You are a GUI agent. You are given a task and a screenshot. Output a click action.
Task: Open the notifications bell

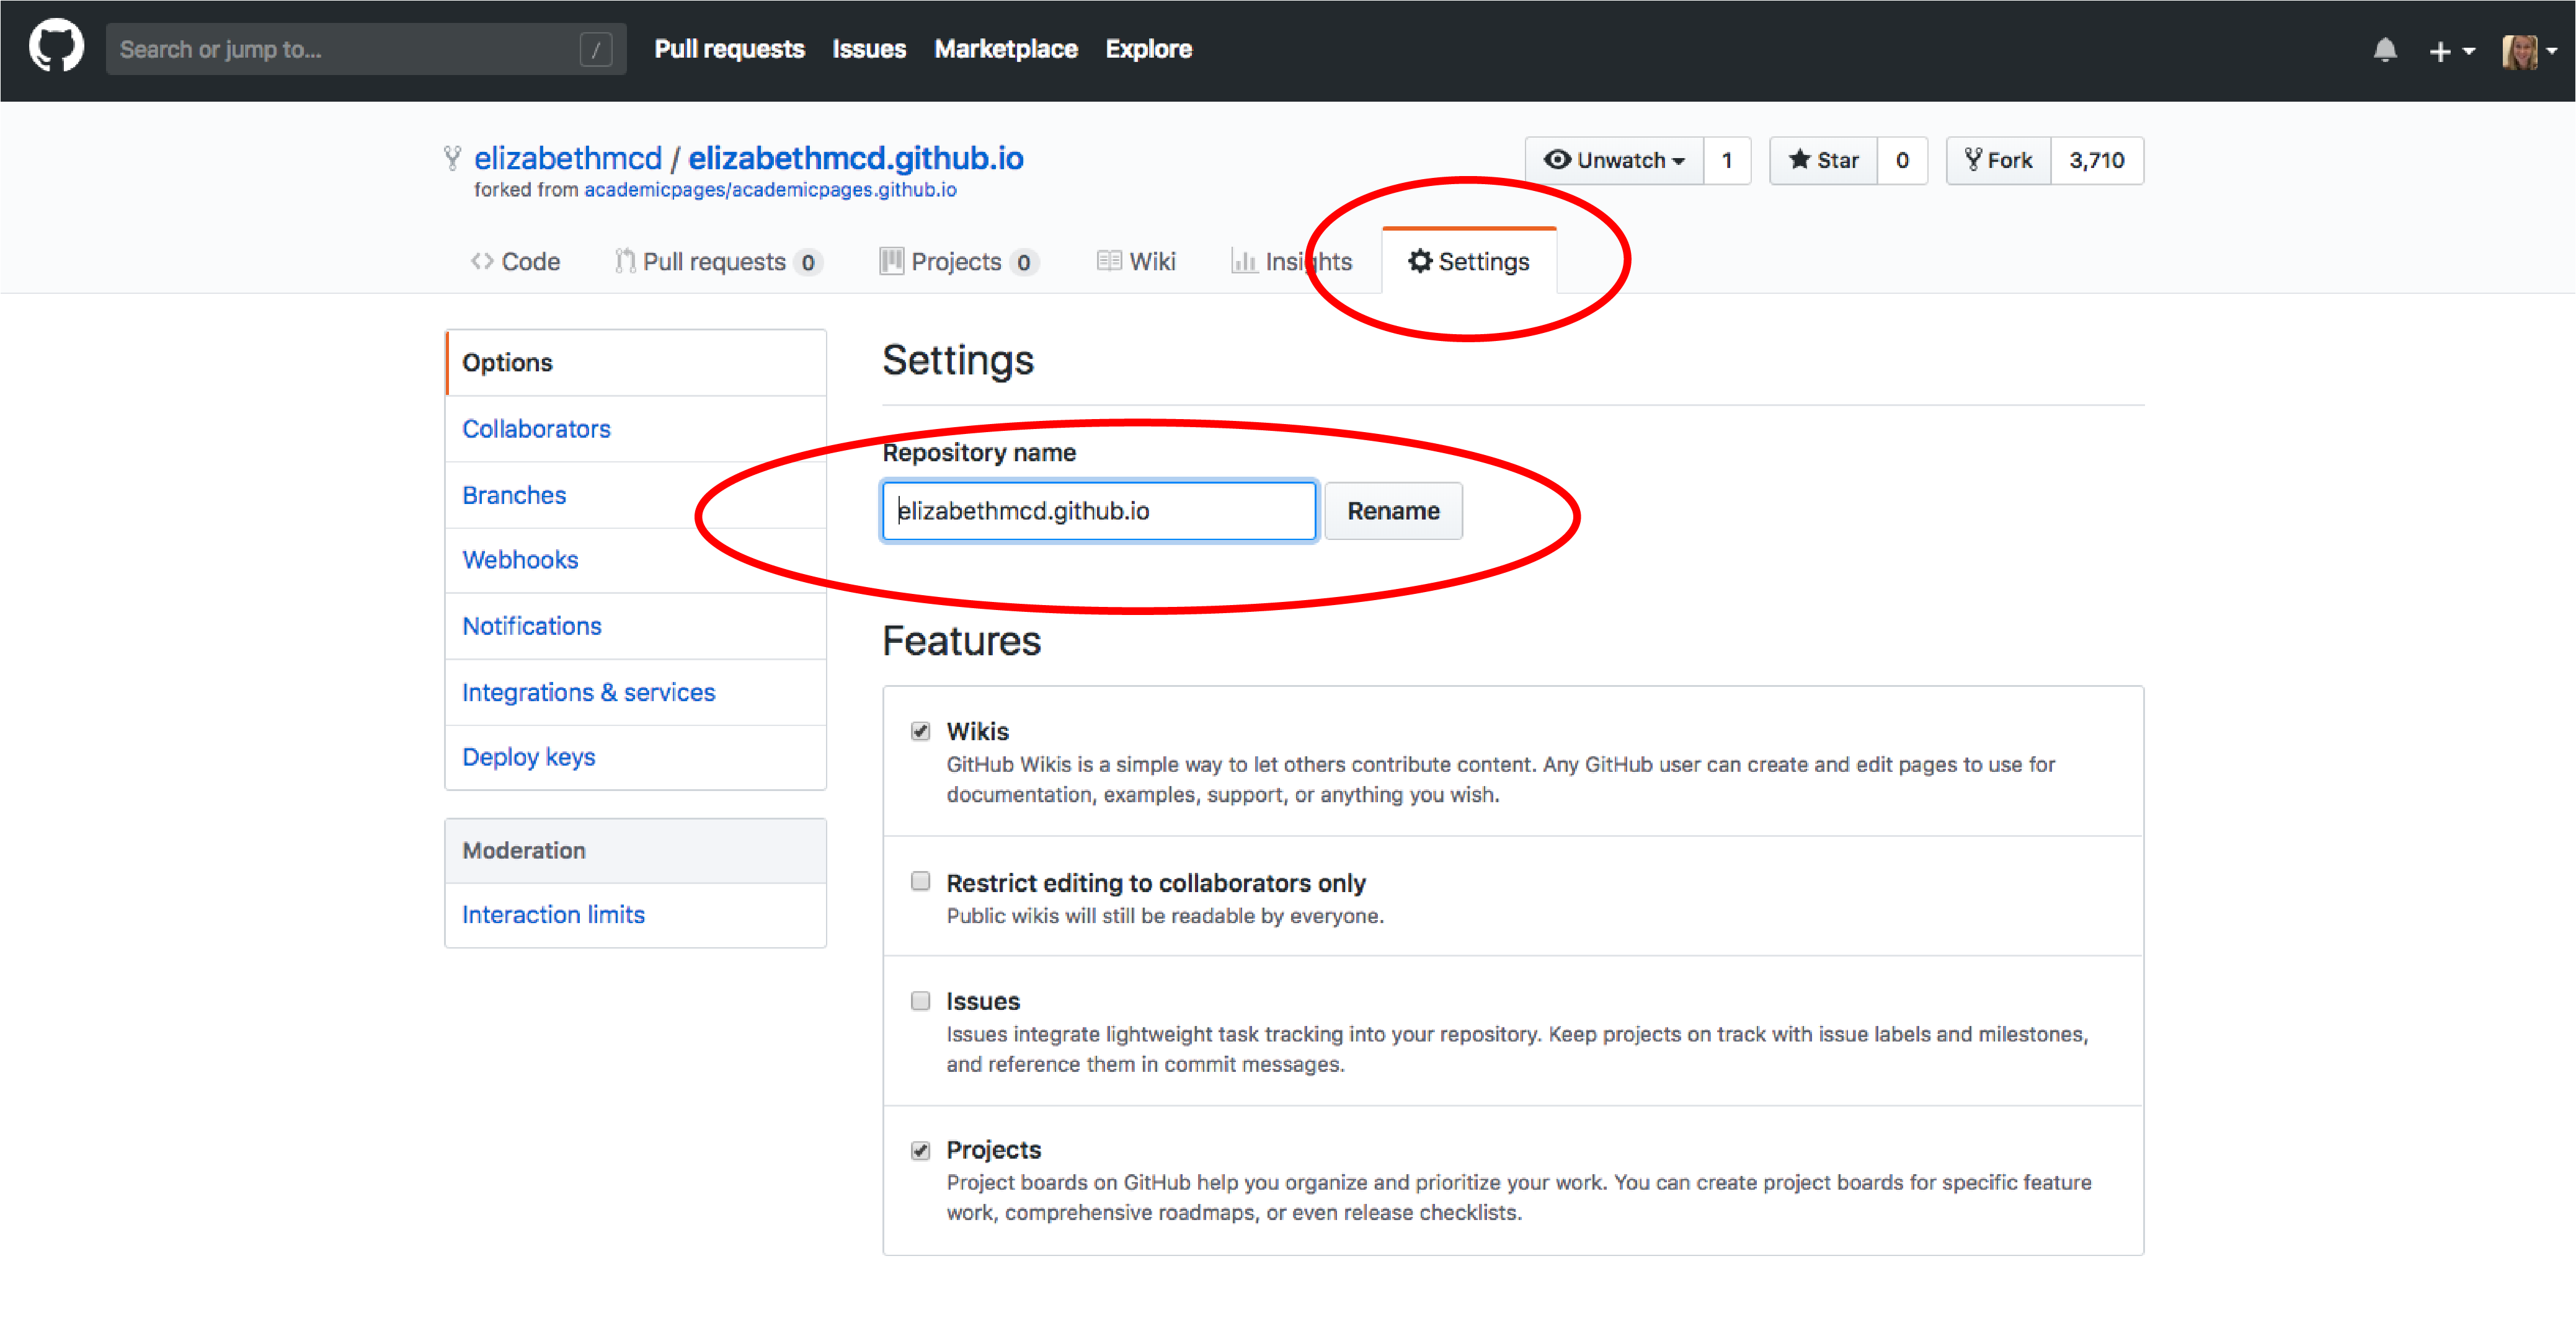click(x=2385, y=50)
